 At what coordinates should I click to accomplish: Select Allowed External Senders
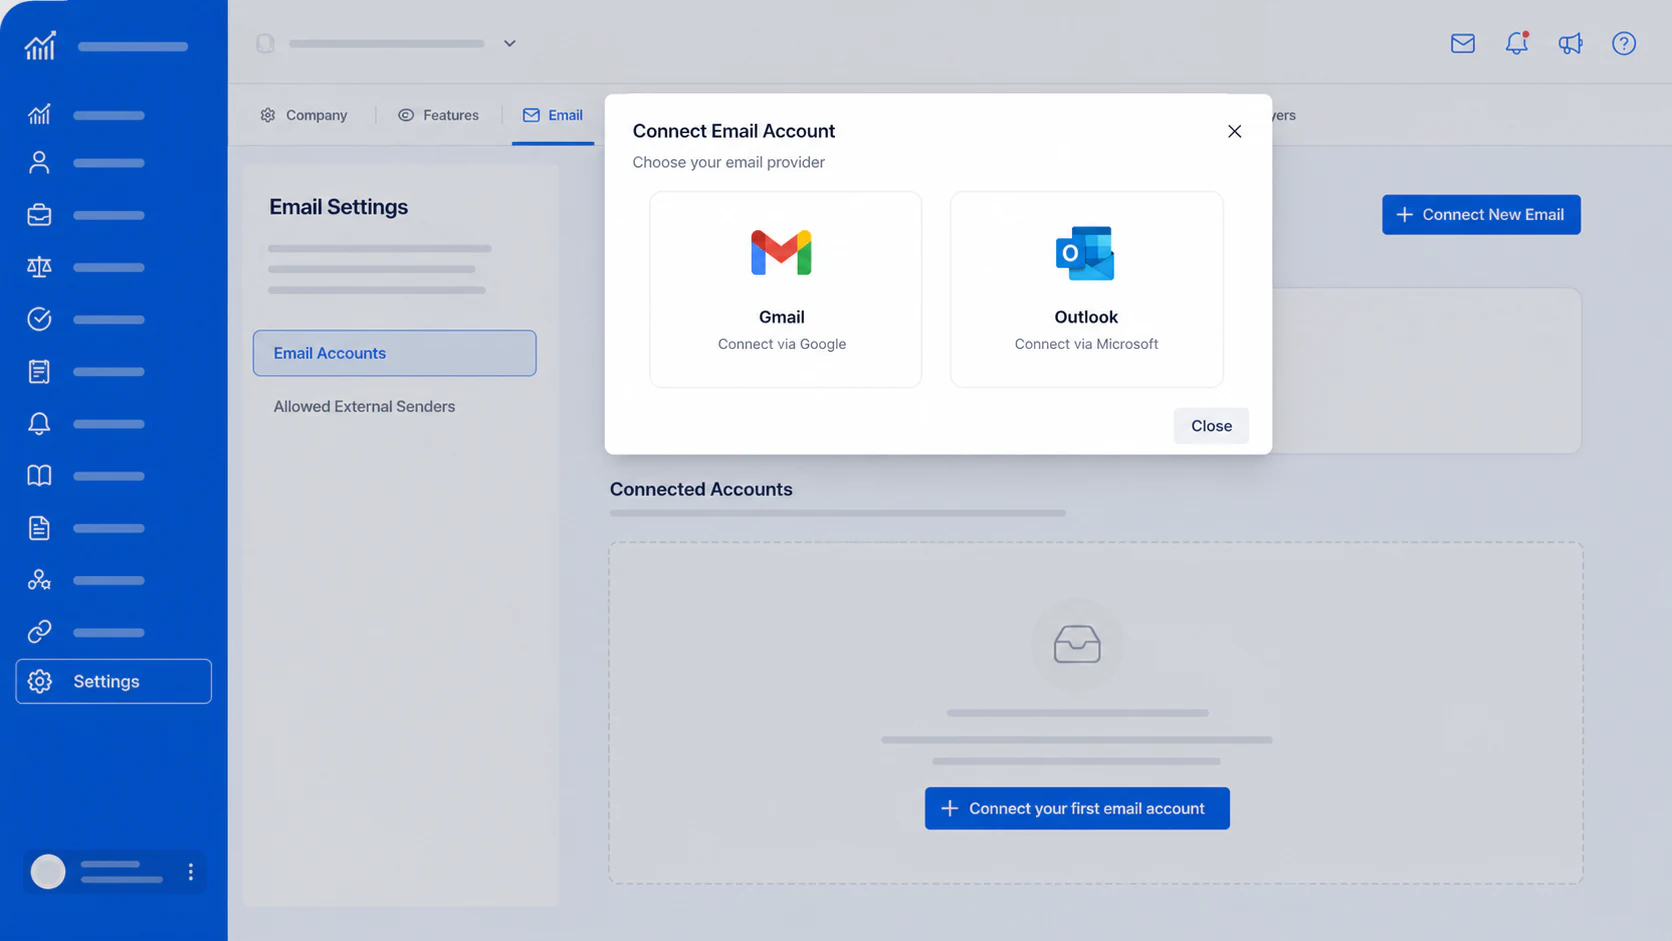(x=364, y=407)
